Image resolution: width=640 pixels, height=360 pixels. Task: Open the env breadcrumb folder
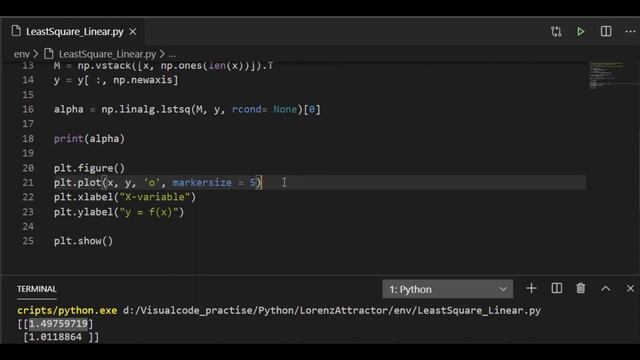click(x=21, y=54)
